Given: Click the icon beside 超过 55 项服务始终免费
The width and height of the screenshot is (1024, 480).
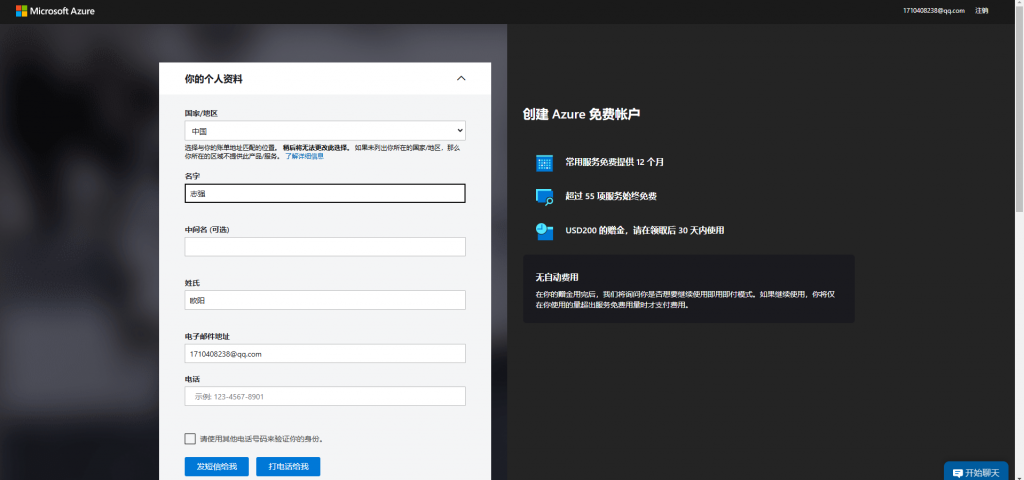Looking at the screenshot, I should [x=544, y=197].
